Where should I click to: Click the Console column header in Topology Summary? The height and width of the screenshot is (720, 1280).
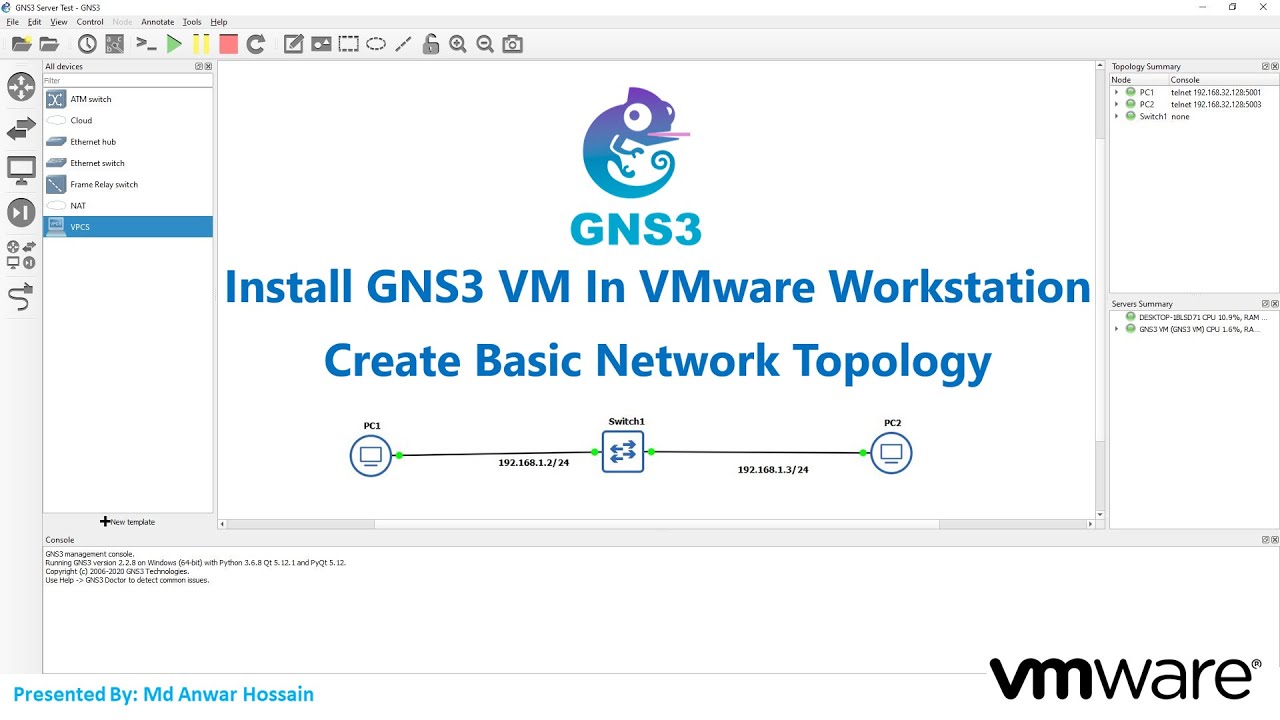pyautogui.click(x=1224, y=80)
